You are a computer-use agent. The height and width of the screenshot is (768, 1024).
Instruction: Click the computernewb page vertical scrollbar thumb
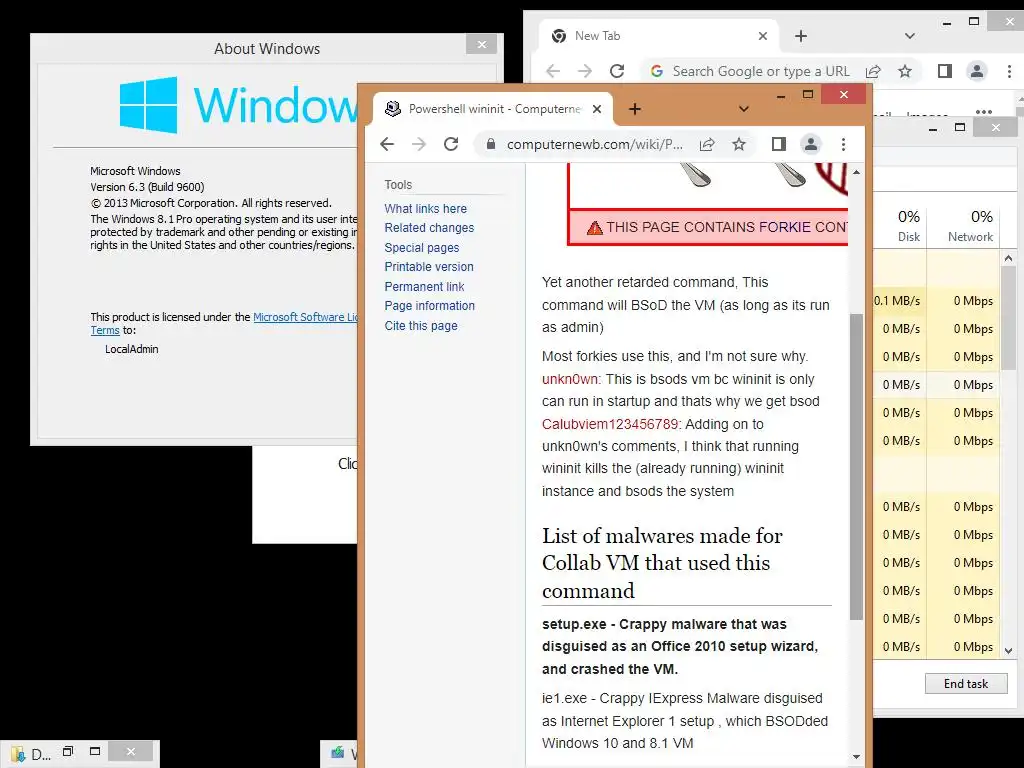[856, 467]
